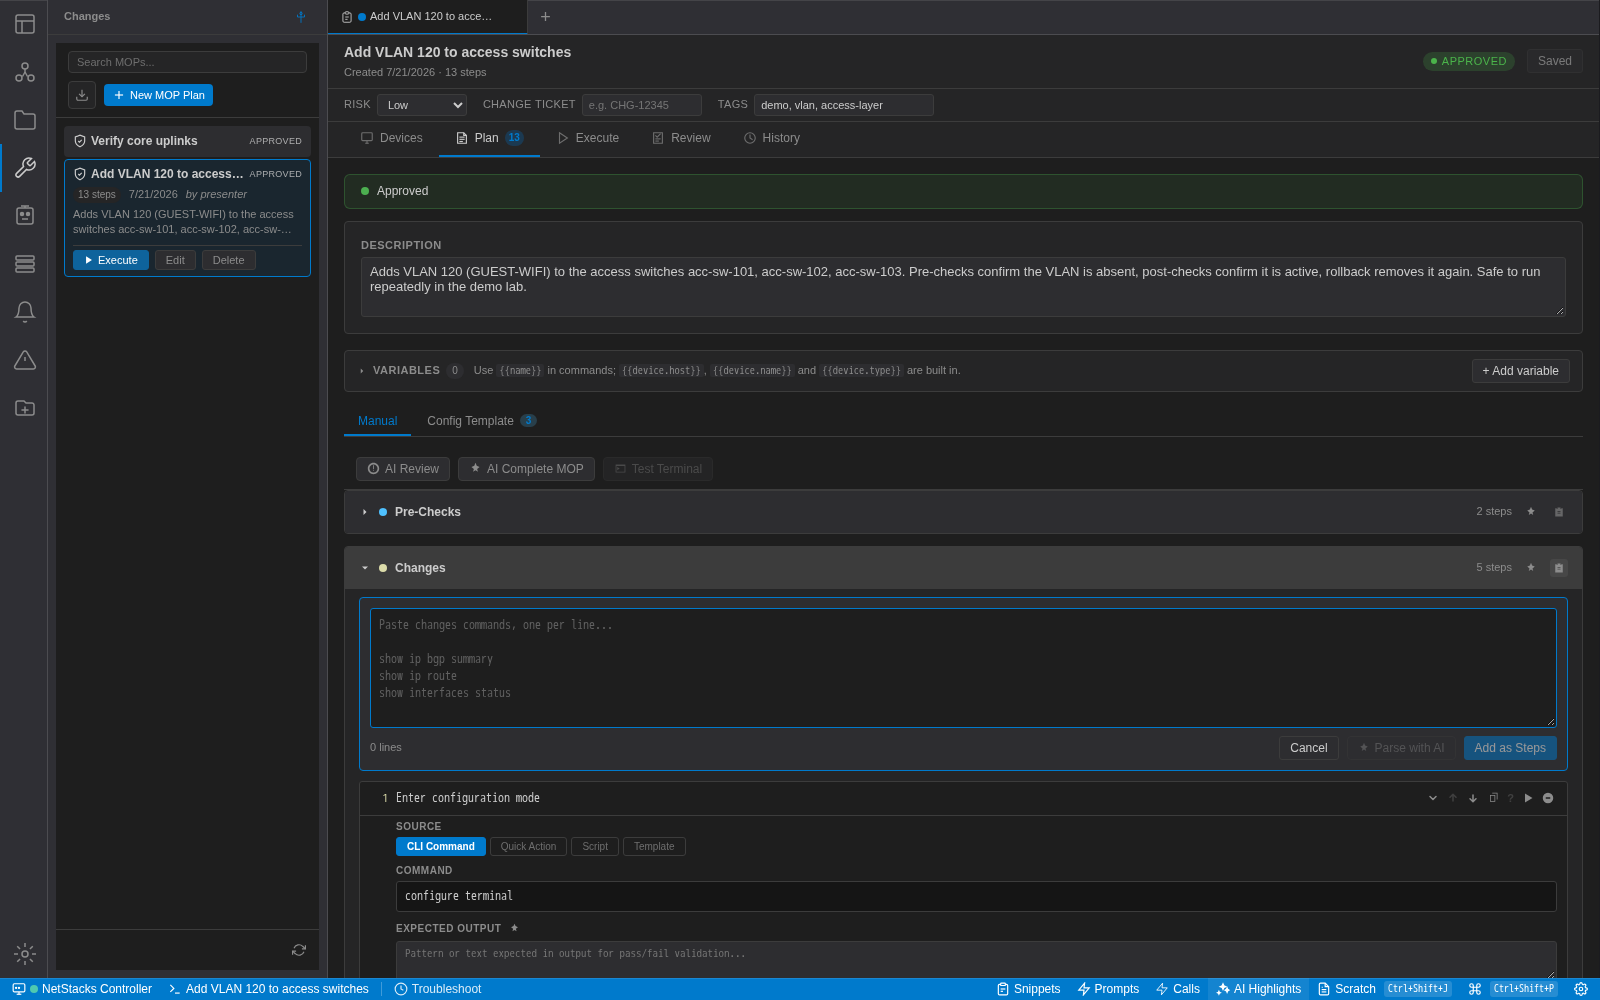Click the stacked servers sidebar icon
The image size is (1600, 1000).
coord(25,264)
